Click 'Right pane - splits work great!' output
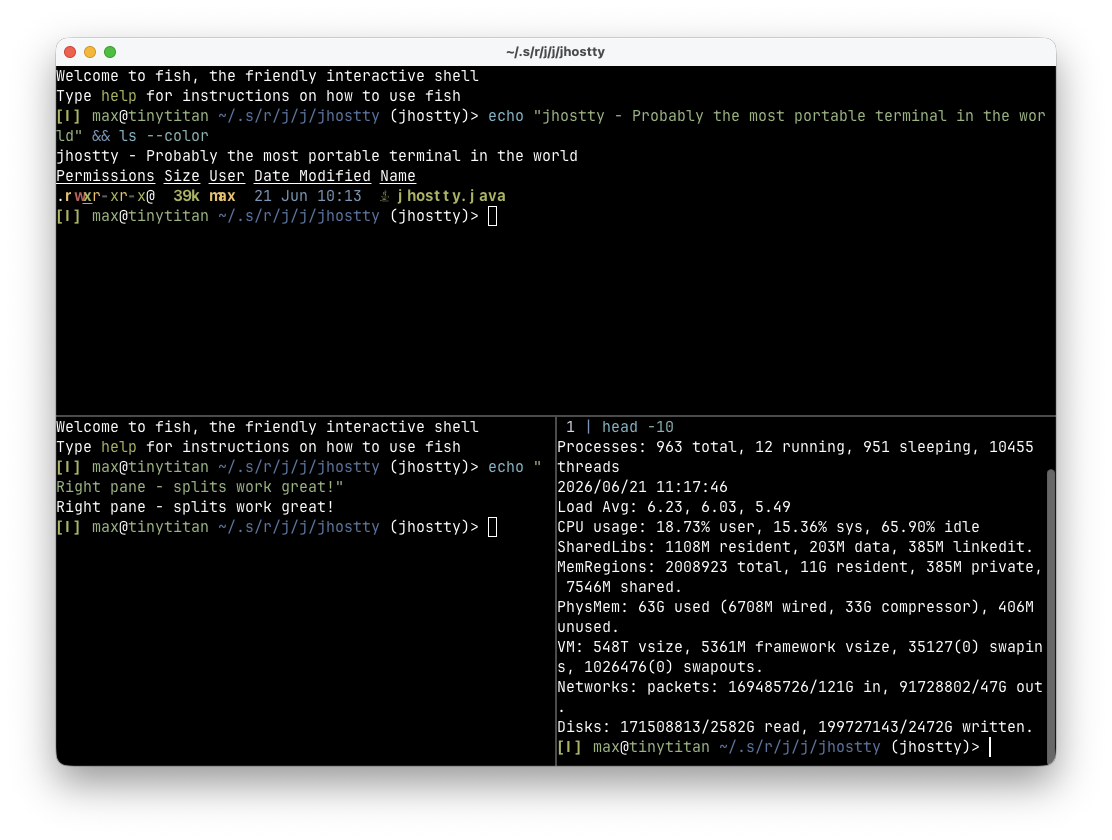 [x=195, y=507]
